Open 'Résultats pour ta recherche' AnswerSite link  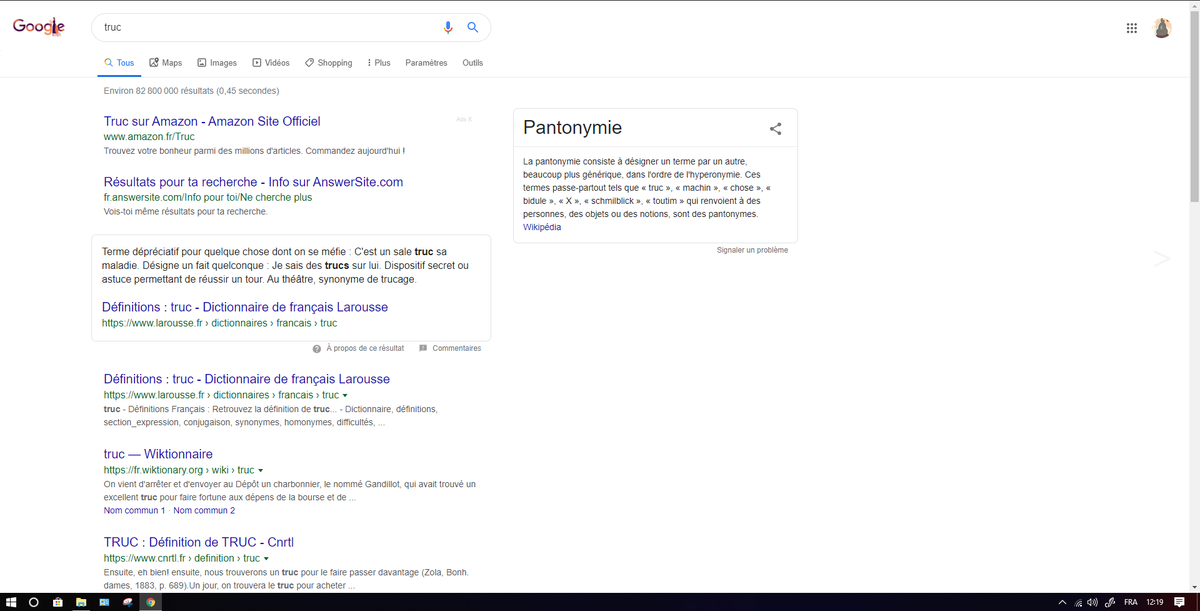coord(253,182)
